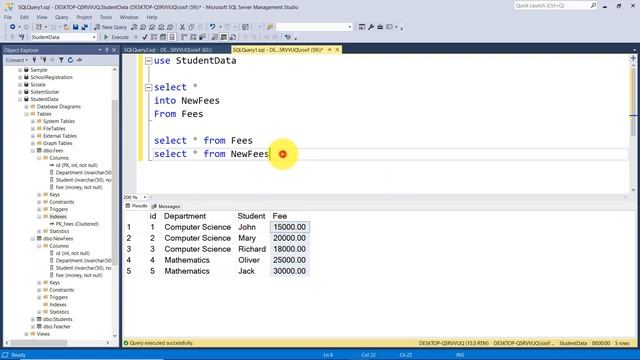Click the Department column header in results

click(x=184, y=216)
